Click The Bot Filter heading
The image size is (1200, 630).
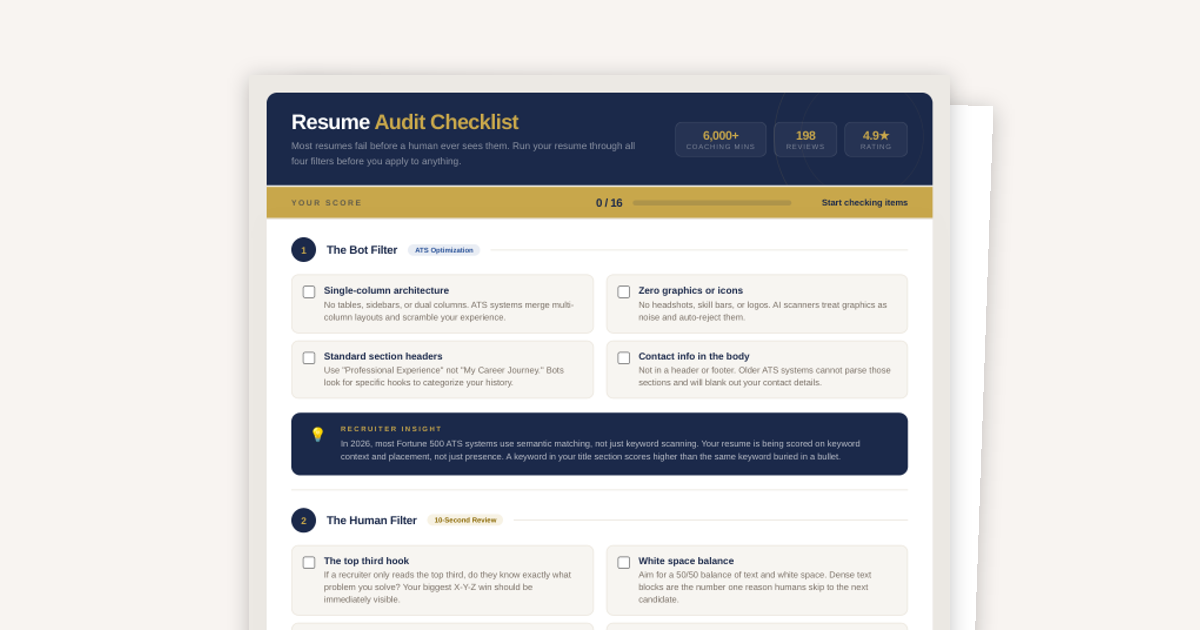(x=362, y=250)
